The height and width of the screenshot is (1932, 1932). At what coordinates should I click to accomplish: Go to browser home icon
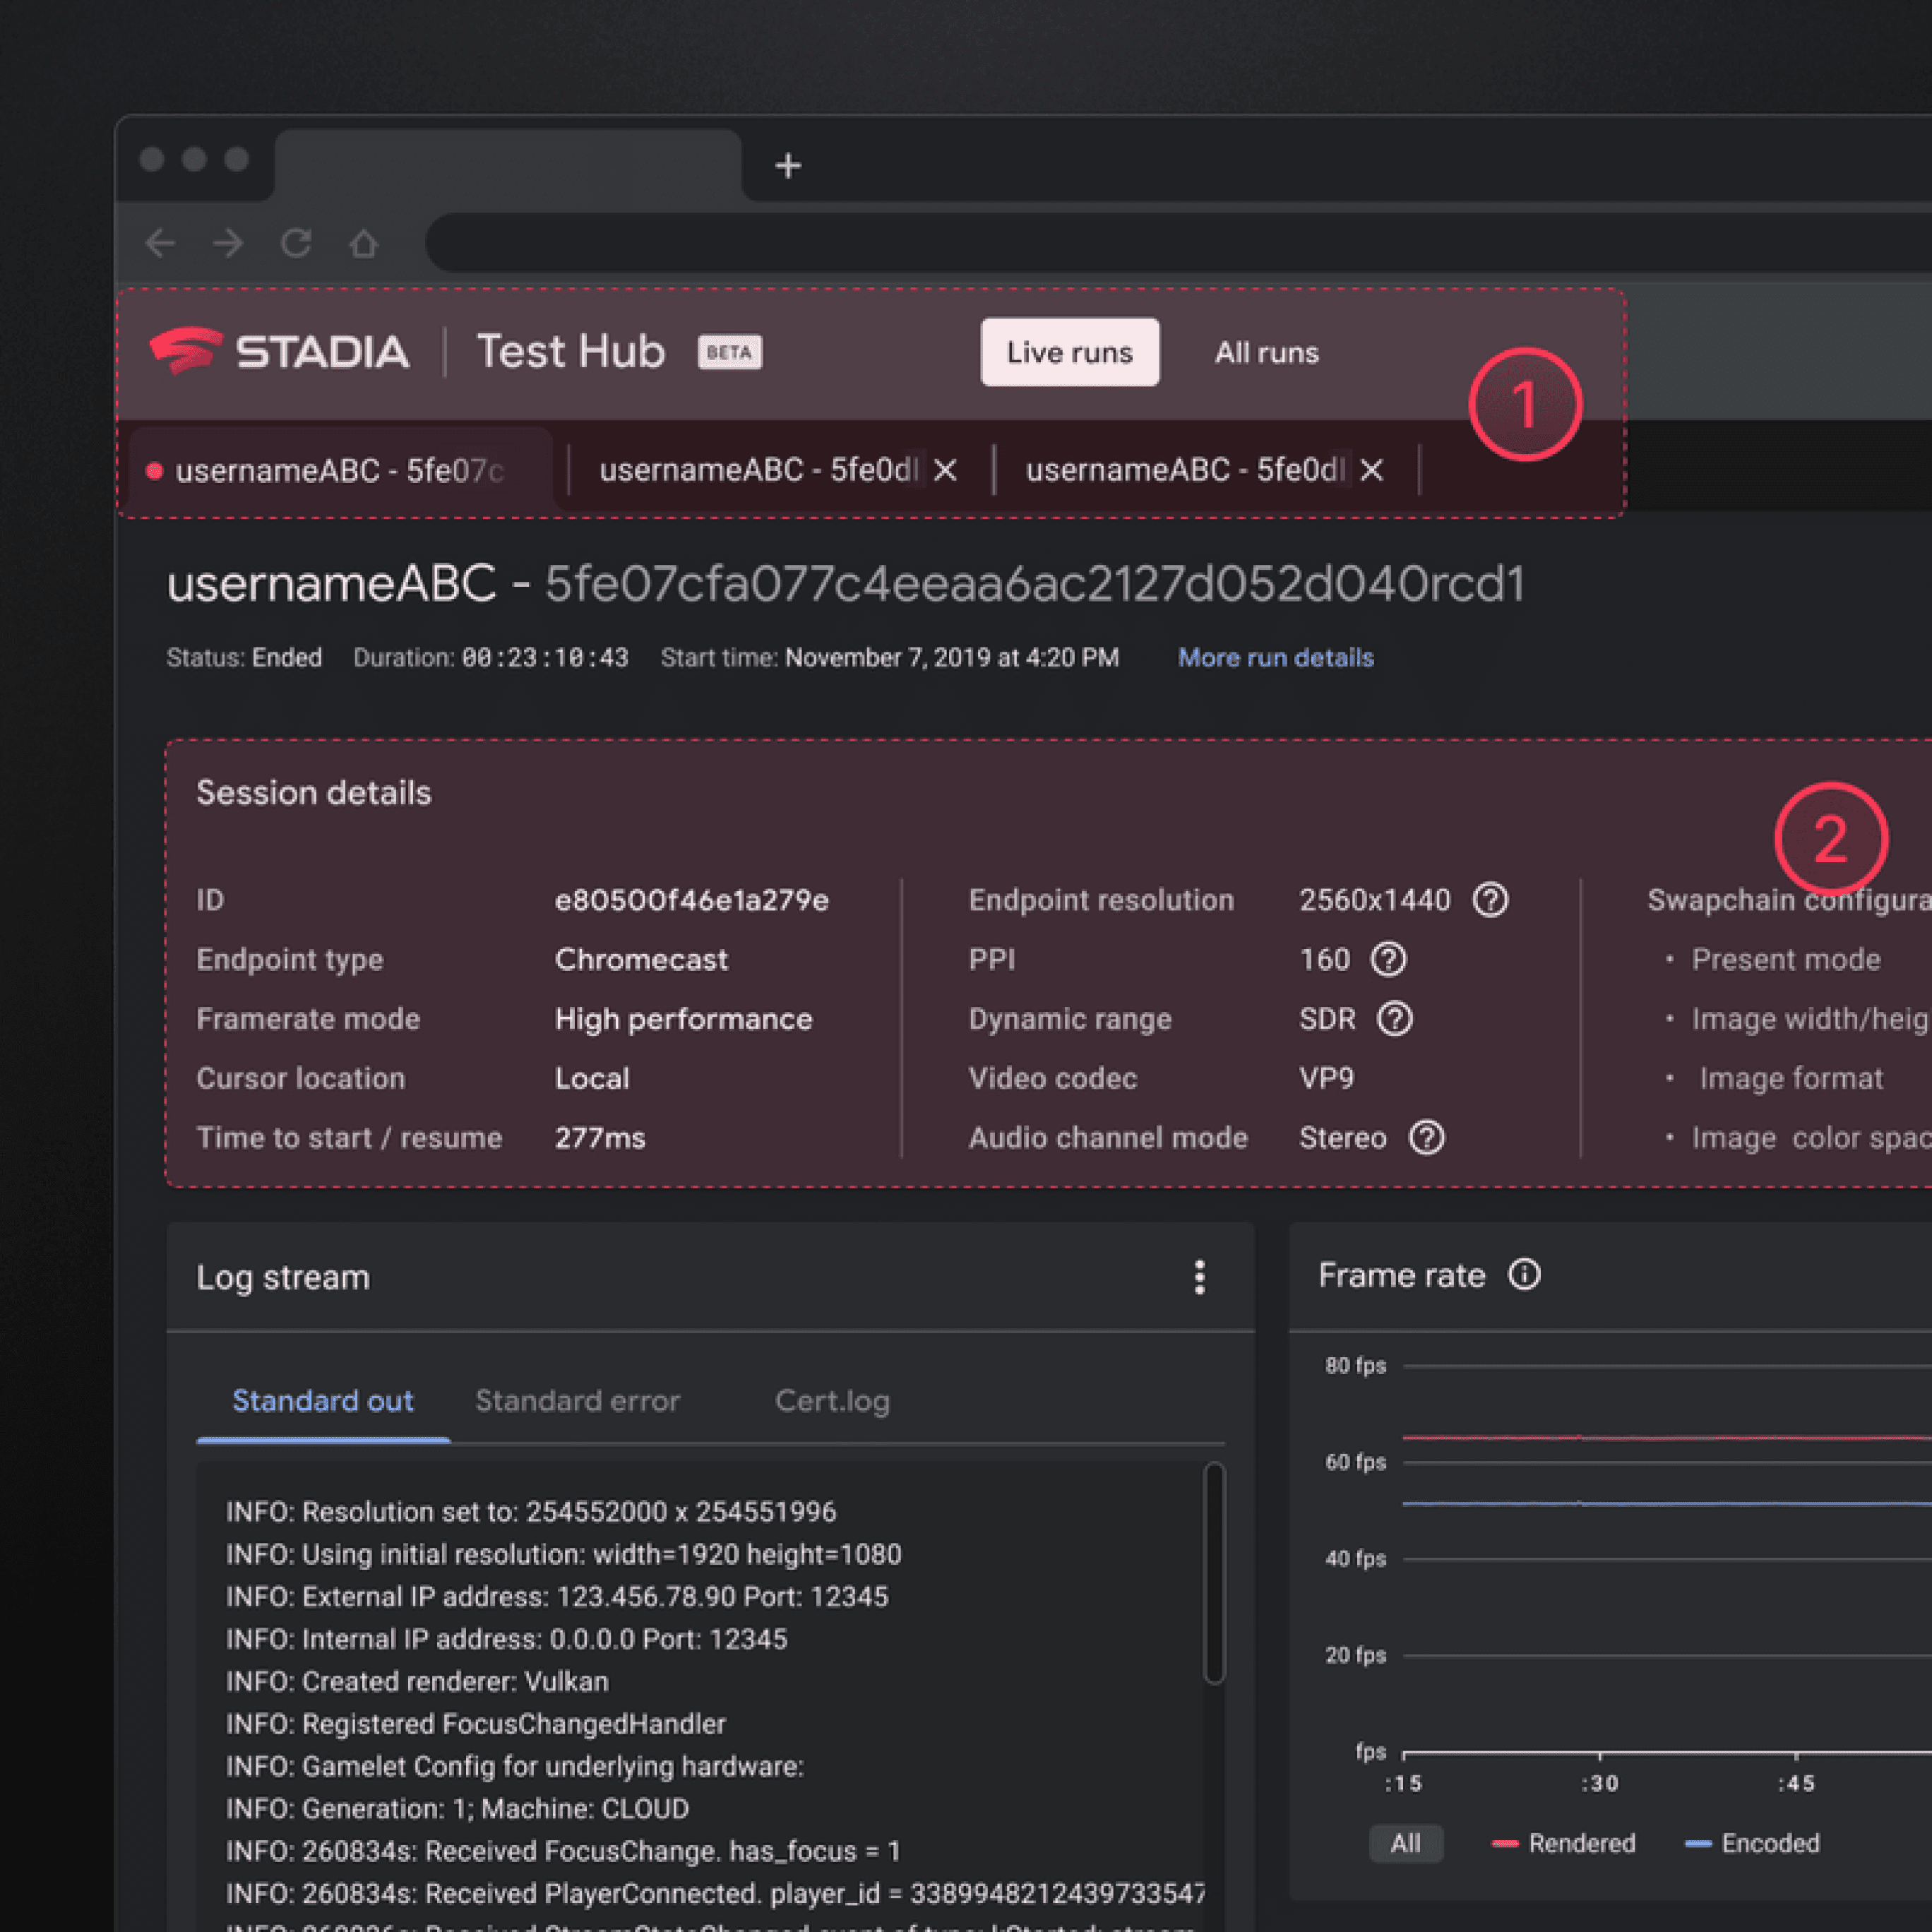click(364, 243)
